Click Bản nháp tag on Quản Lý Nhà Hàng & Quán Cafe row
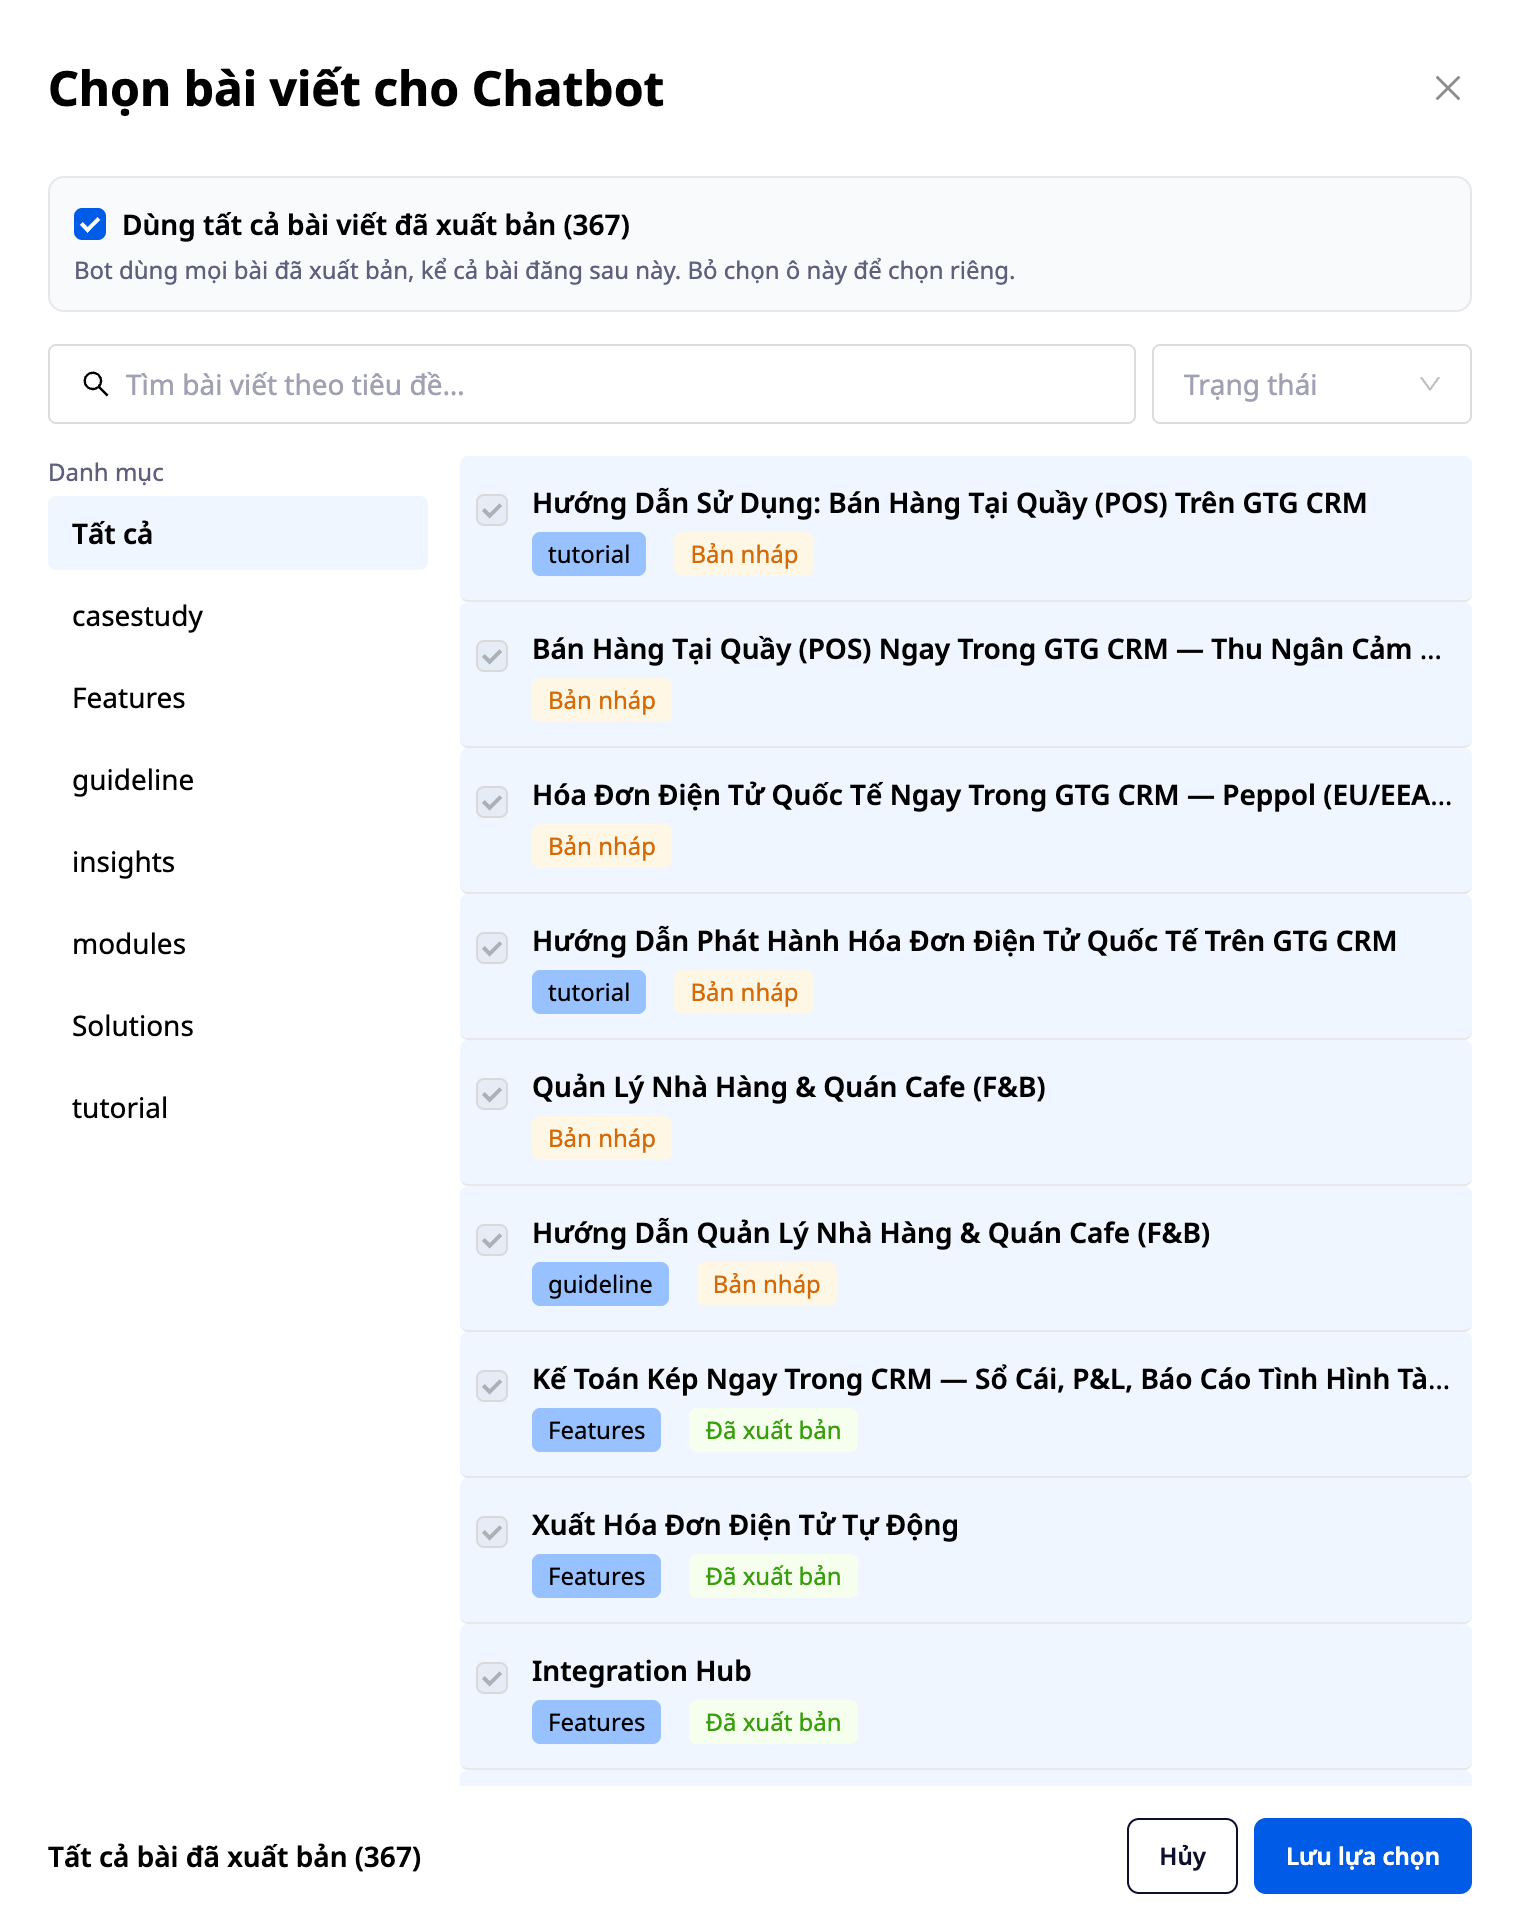Viewport: 1520px width, 1926px height. [601, 1138]
